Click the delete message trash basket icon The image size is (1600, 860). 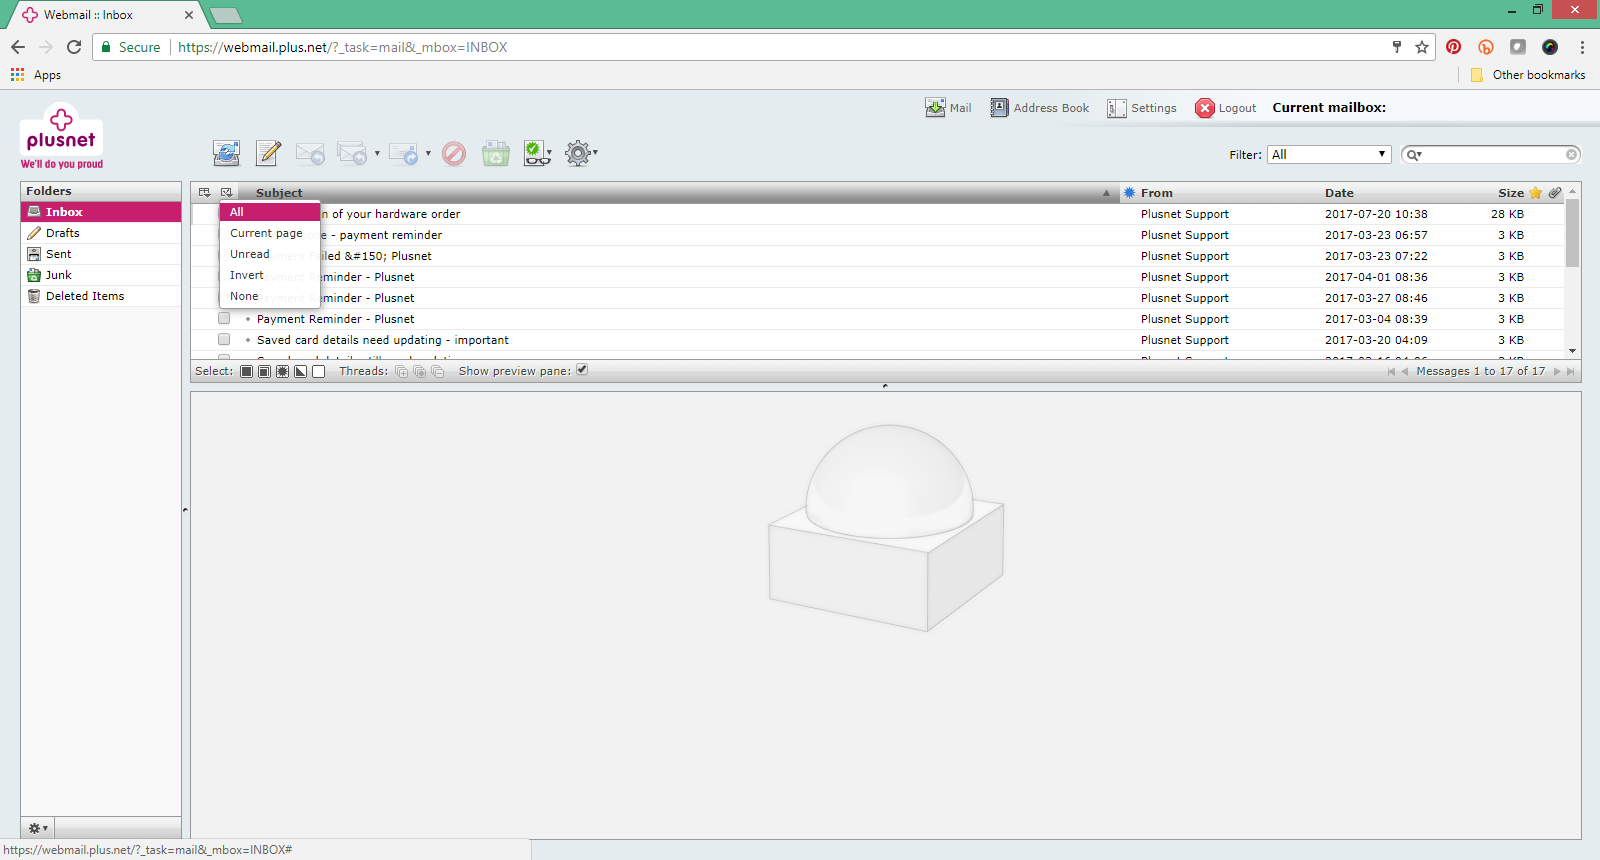[495, 153]
